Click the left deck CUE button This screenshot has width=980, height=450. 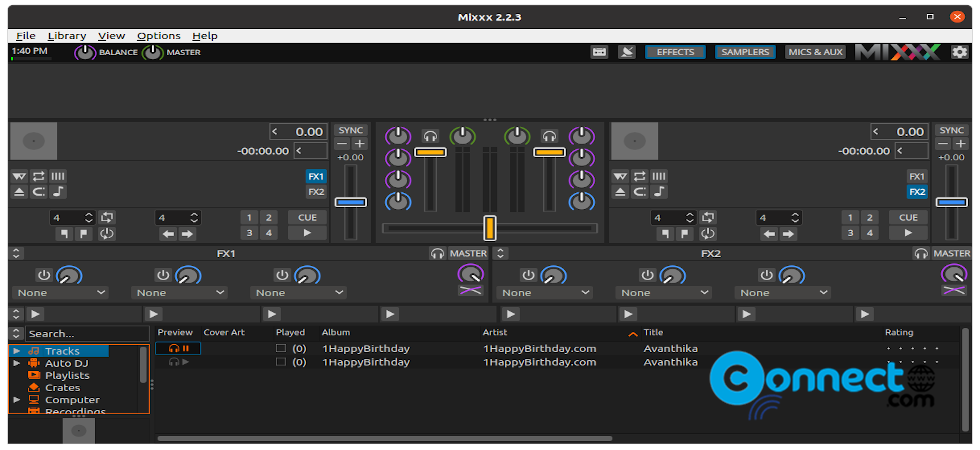tap(308, 218)
